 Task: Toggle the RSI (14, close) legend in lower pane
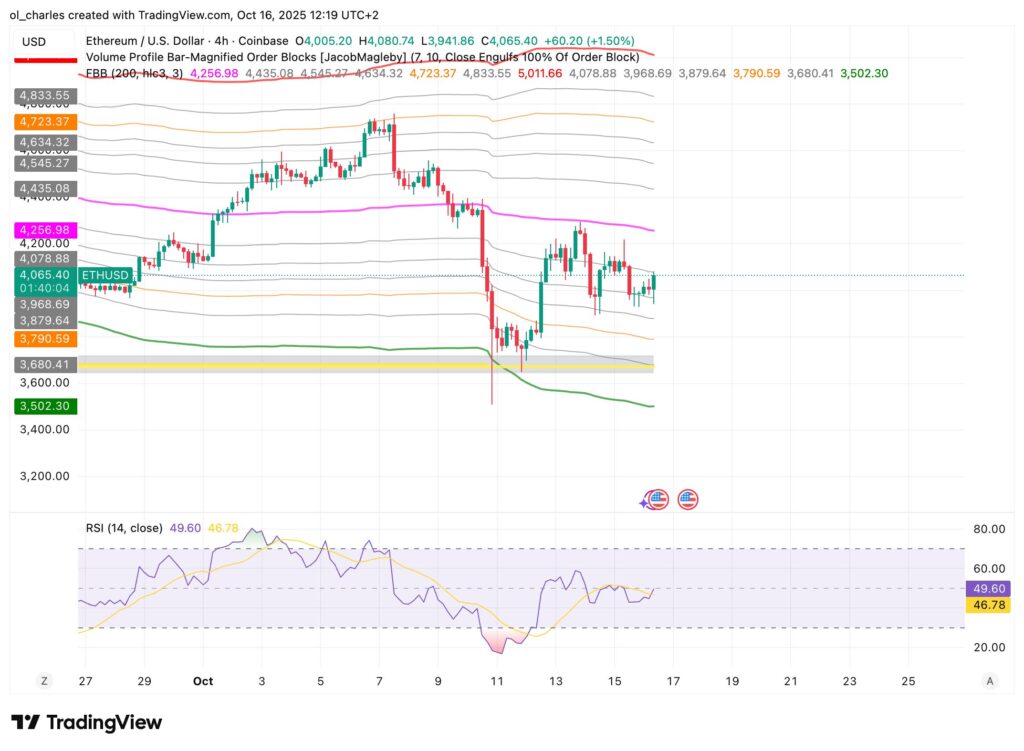(x=123, y=527)
